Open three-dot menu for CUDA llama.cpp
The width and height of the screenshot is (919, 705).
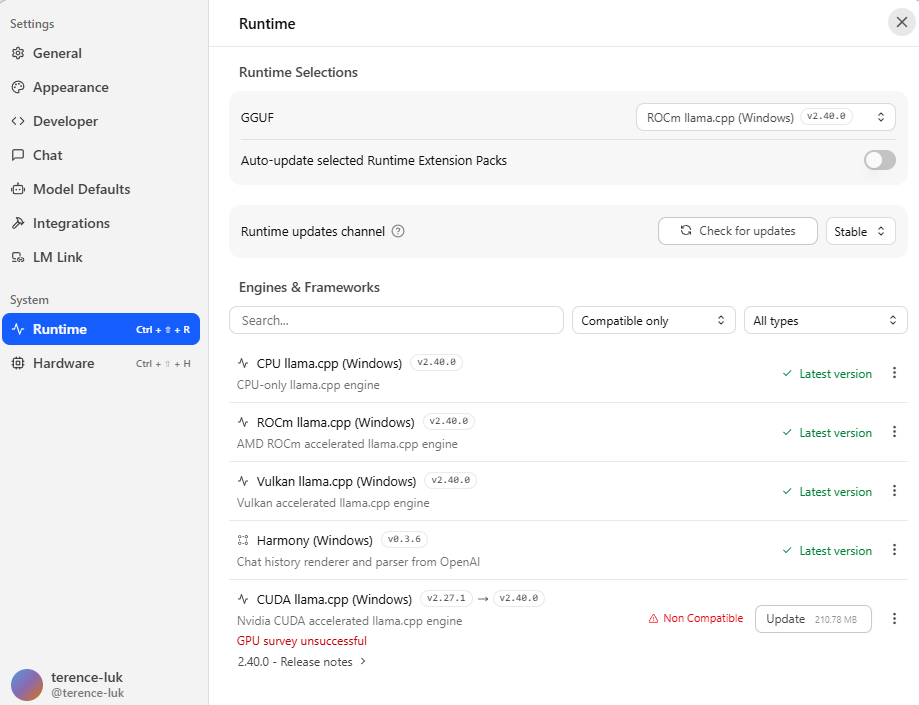click(x=894, y=619)
